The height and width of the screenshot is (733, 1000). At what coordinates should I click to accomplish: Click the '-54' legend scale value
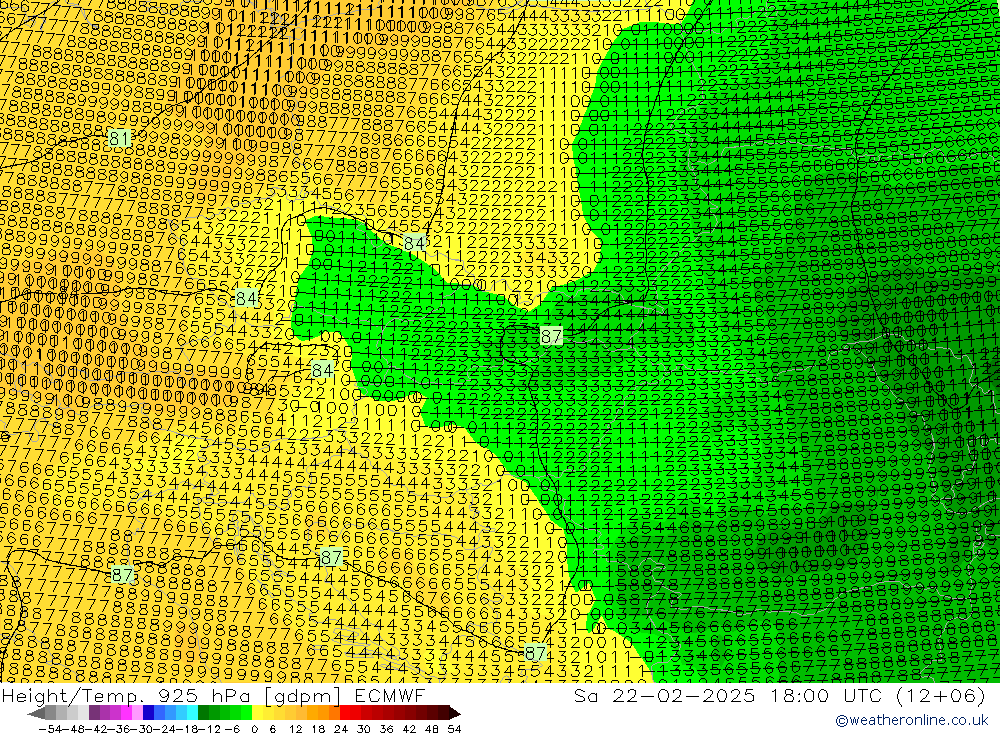pos(50,729)
